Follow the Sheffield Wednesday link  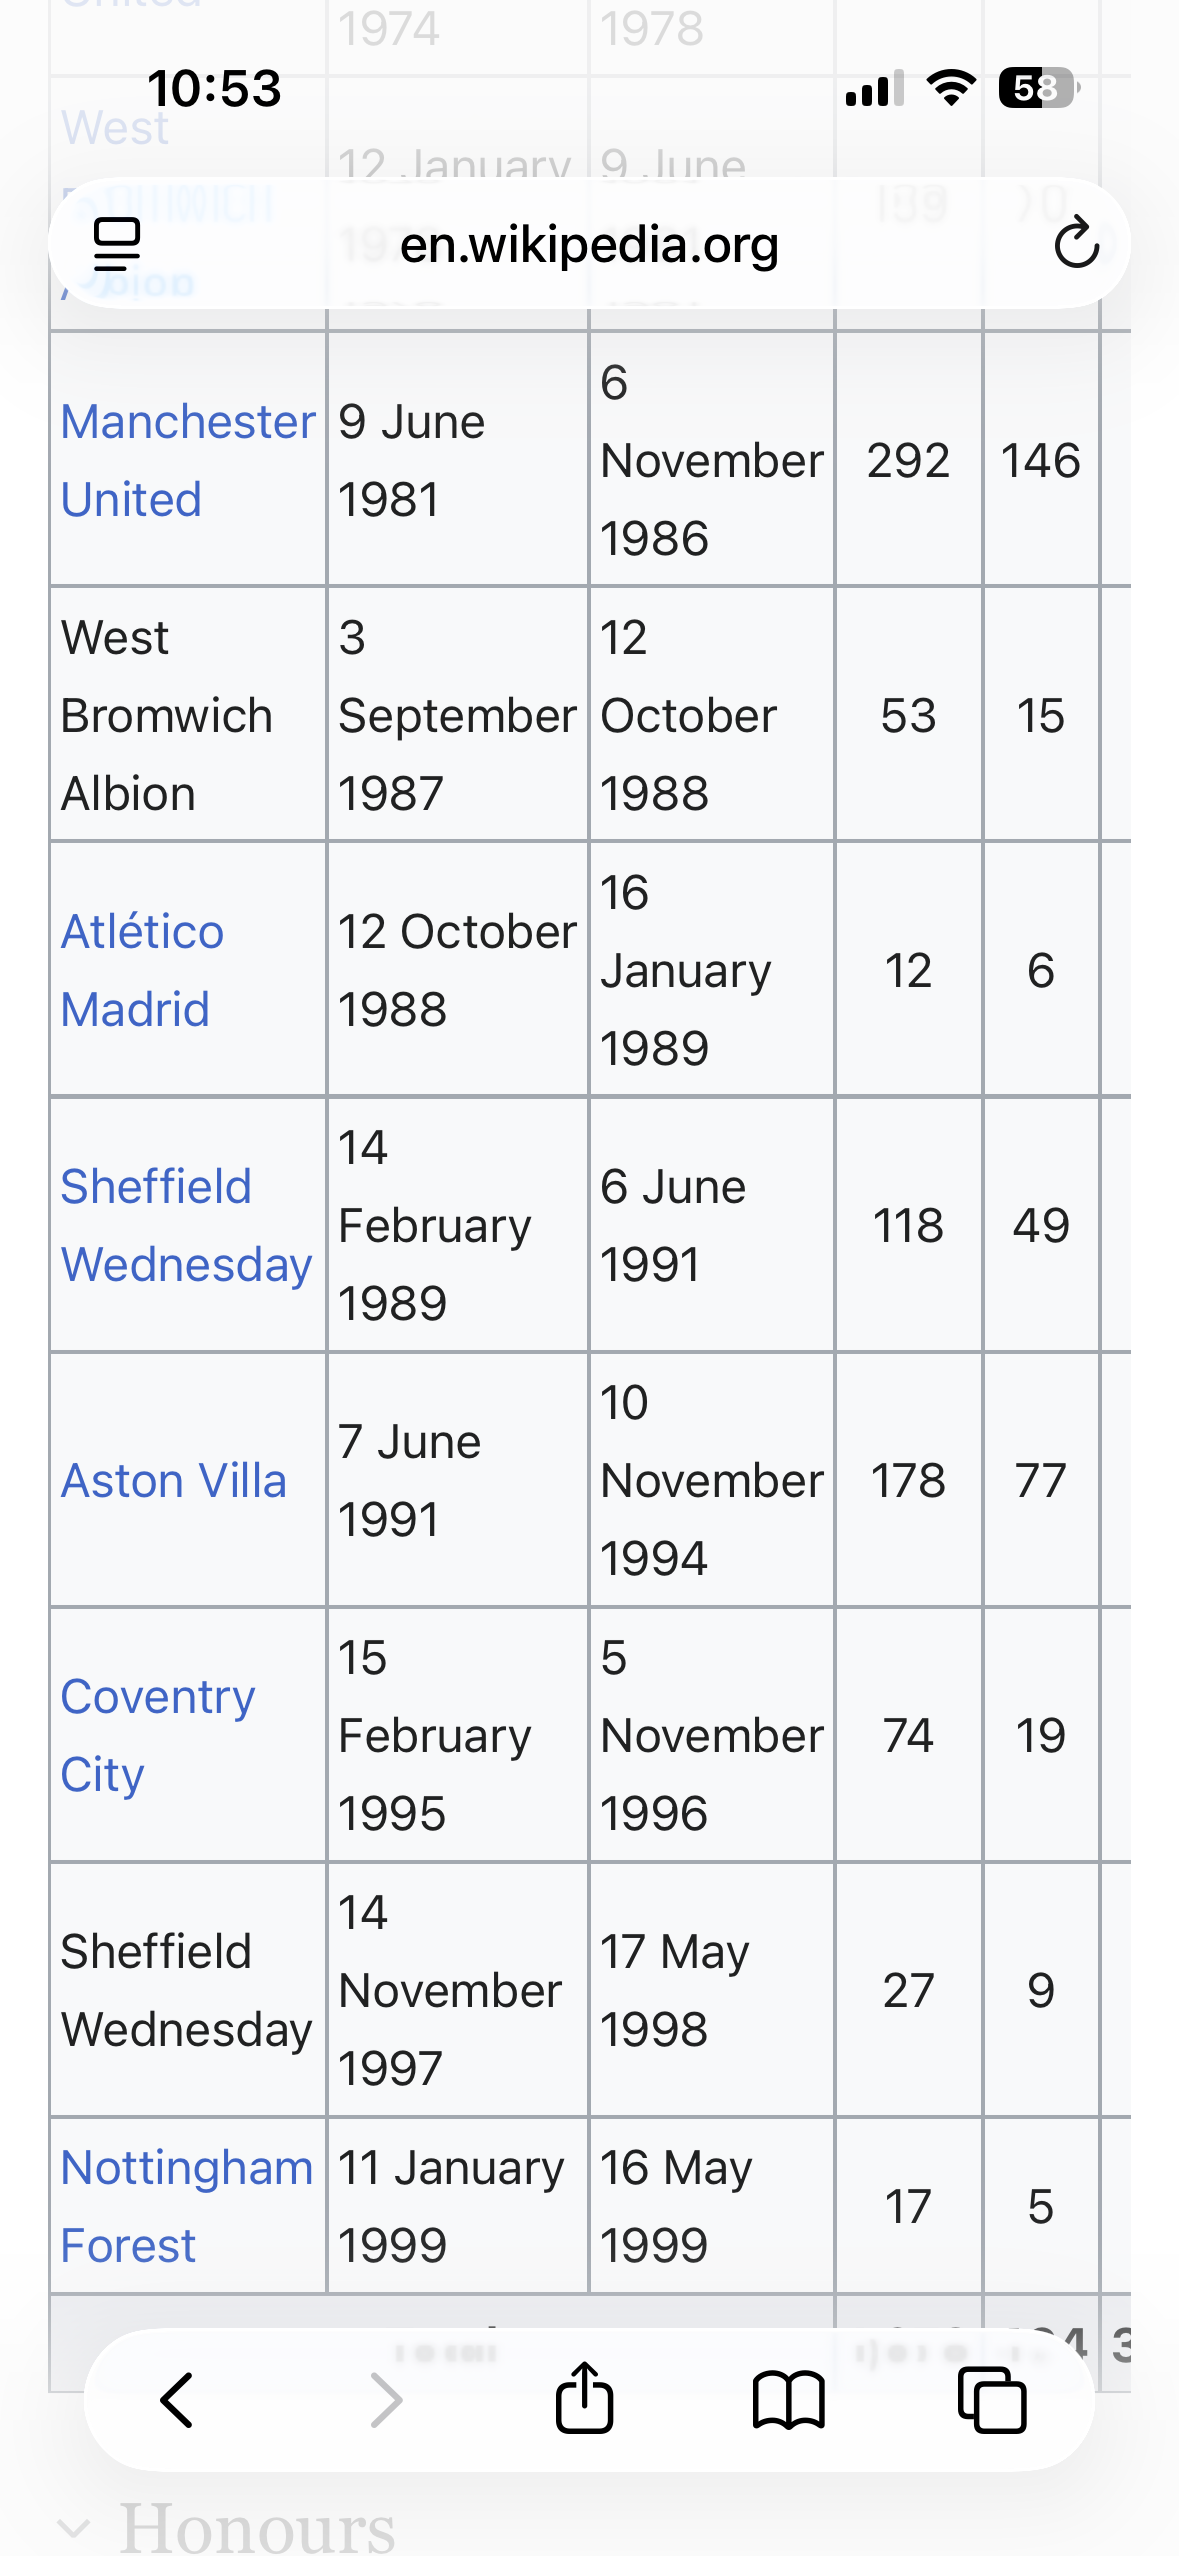coord(186,1225)
